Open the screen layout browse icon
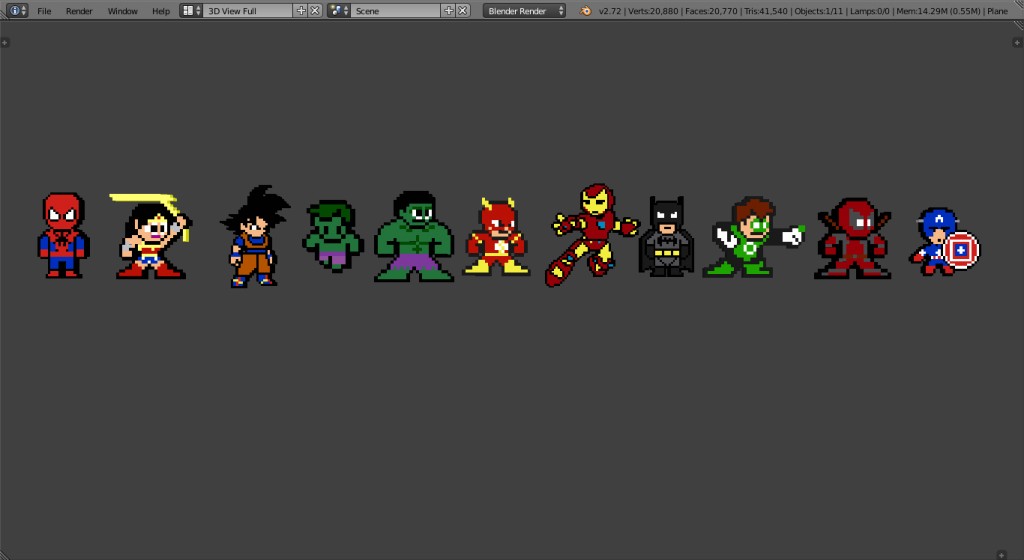 tap(191, 10)
